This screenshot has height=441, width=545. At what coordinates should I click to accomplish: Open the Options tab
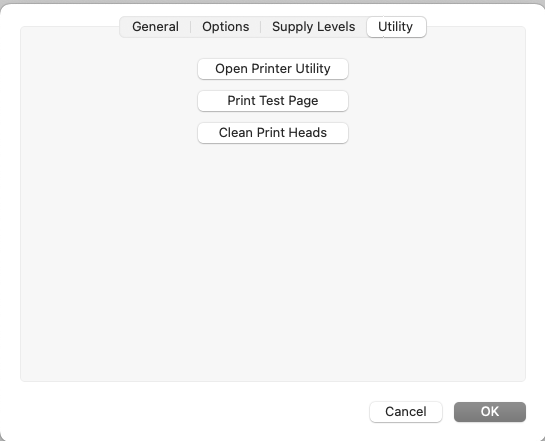[226, 27]
